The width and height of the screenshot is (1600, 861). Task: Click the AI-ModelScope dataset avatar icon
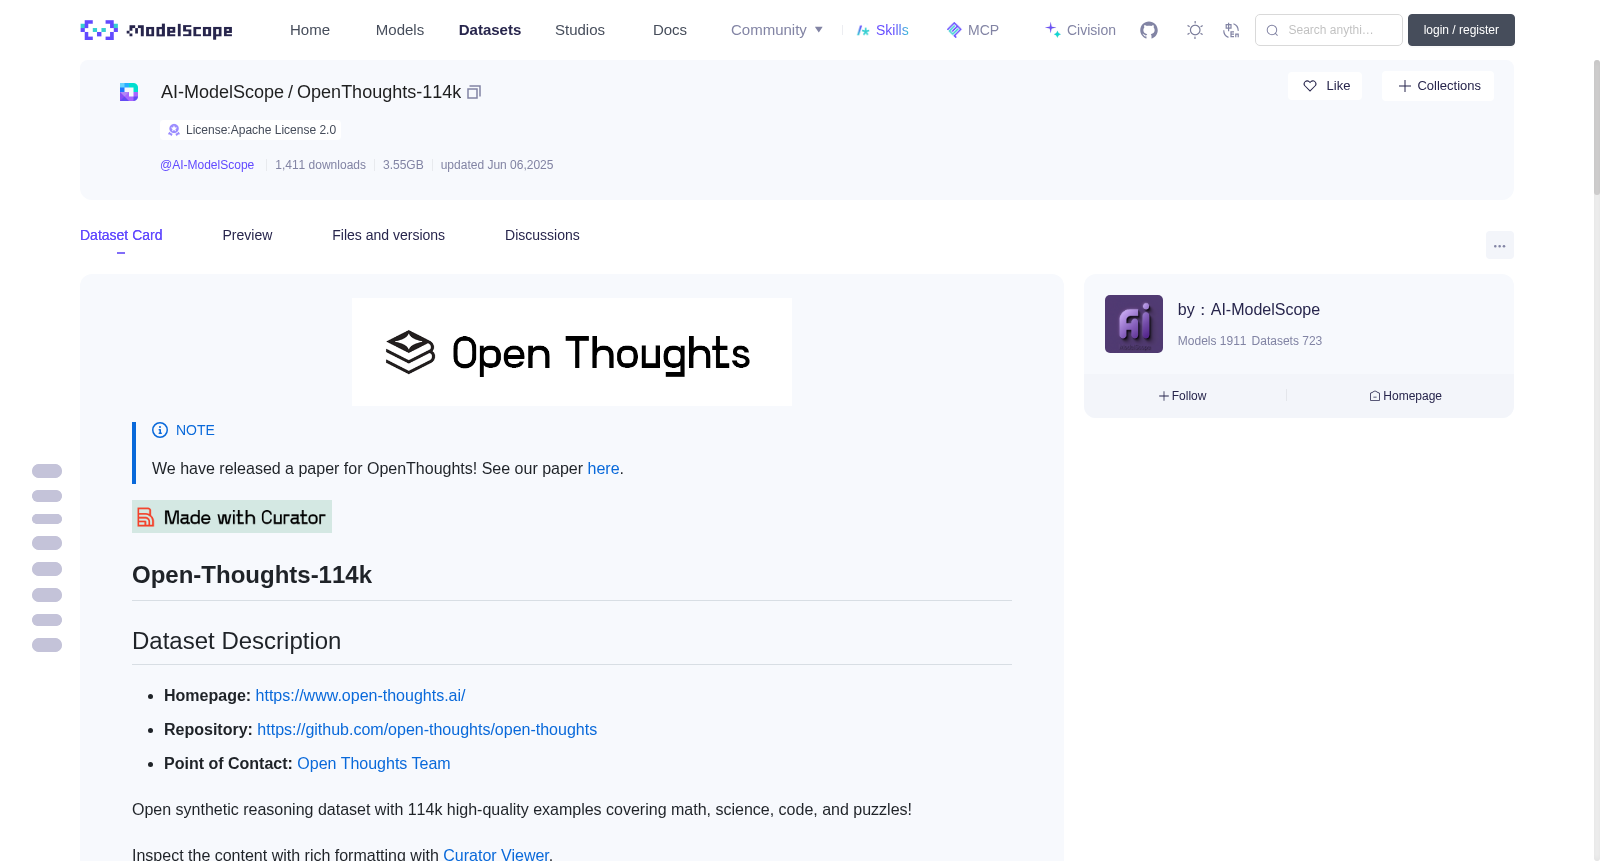point(129,92)
